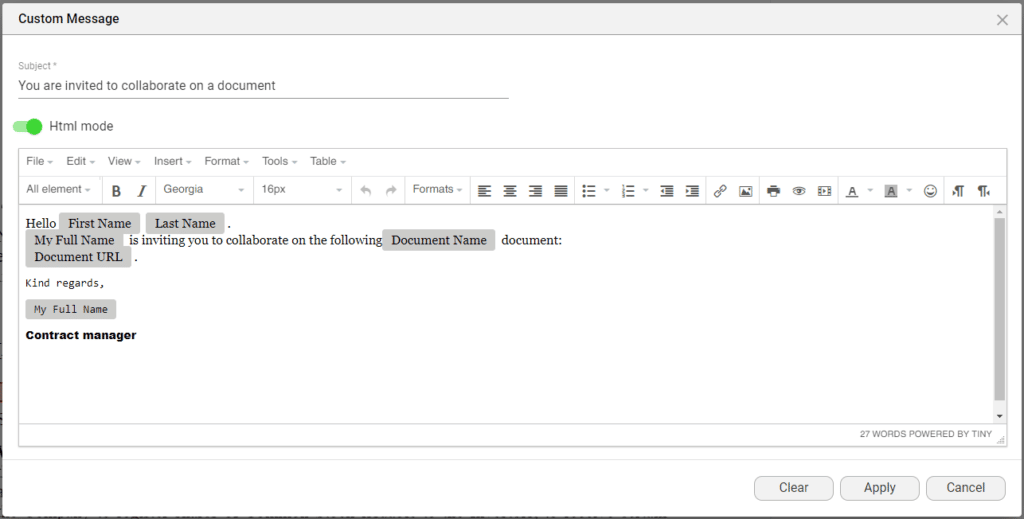Apply italic formatting
This screenshot has width=1024, height=519.
141,190
